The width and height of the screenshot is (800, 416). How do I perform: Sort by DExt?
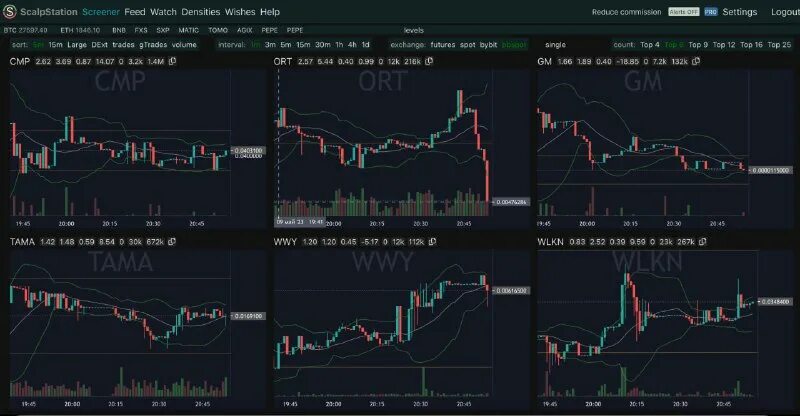pyautogui.click(x=99, y=44)
